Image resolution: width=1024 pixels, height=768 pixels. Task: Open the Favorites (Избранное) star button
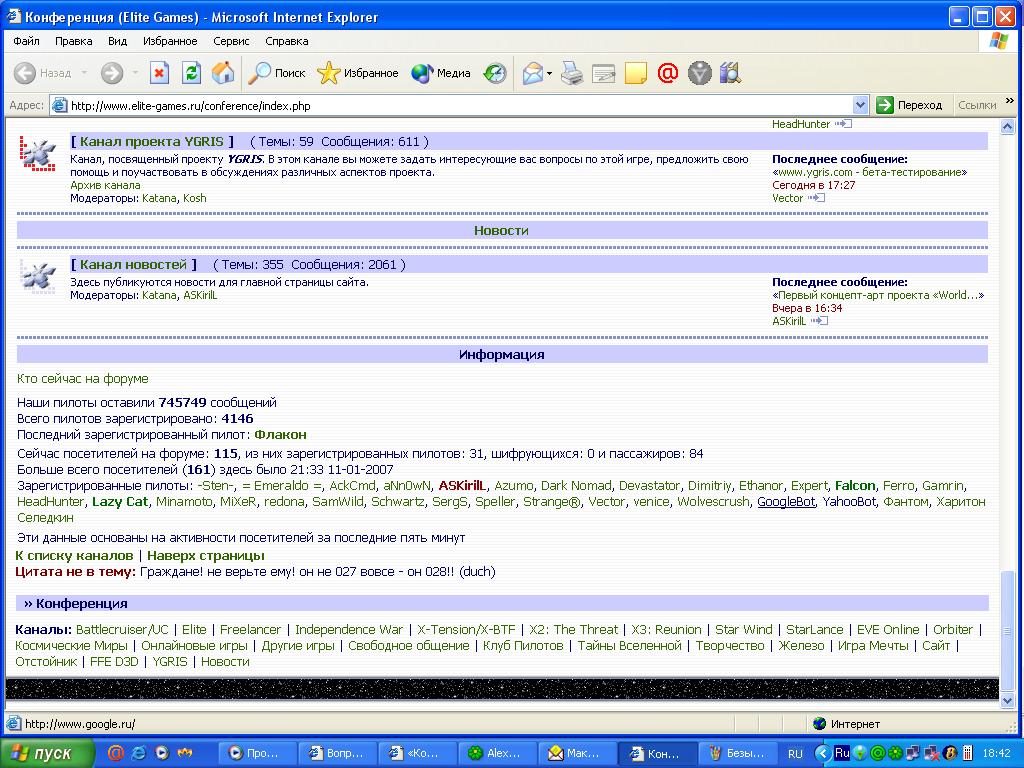click(357, 73)
